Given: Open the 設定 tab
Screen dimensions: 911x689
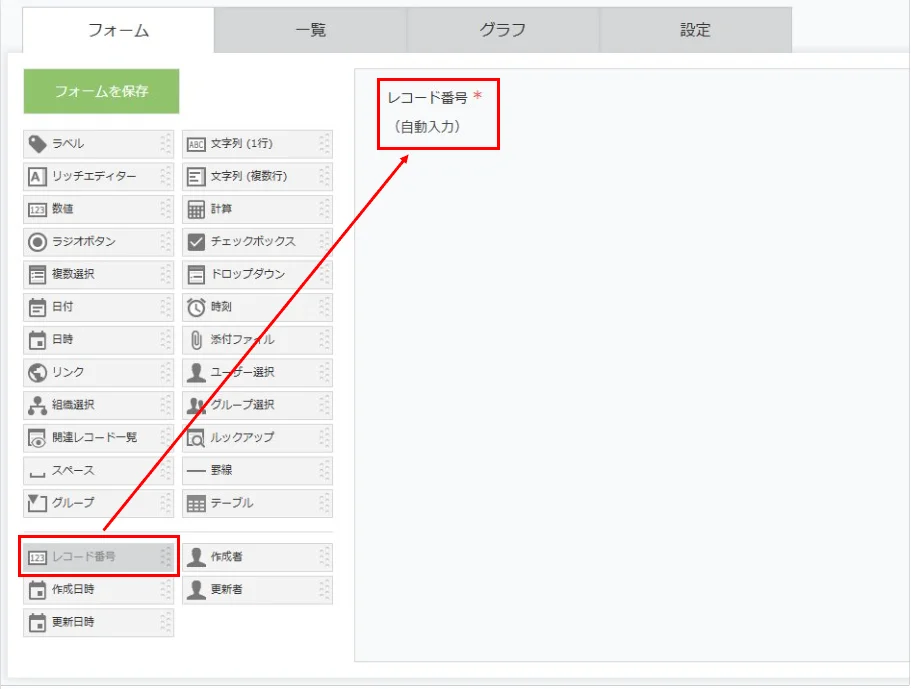Looking at the screenshot, I should click(x=695, y=30).
